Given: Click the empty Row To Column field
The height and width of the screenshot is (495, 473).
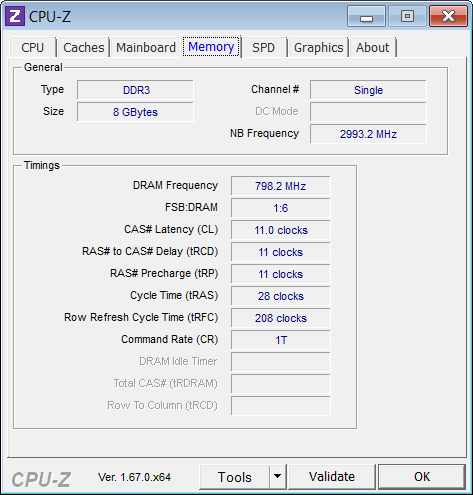Looking at the screenshot, I should tap(281, 406).
